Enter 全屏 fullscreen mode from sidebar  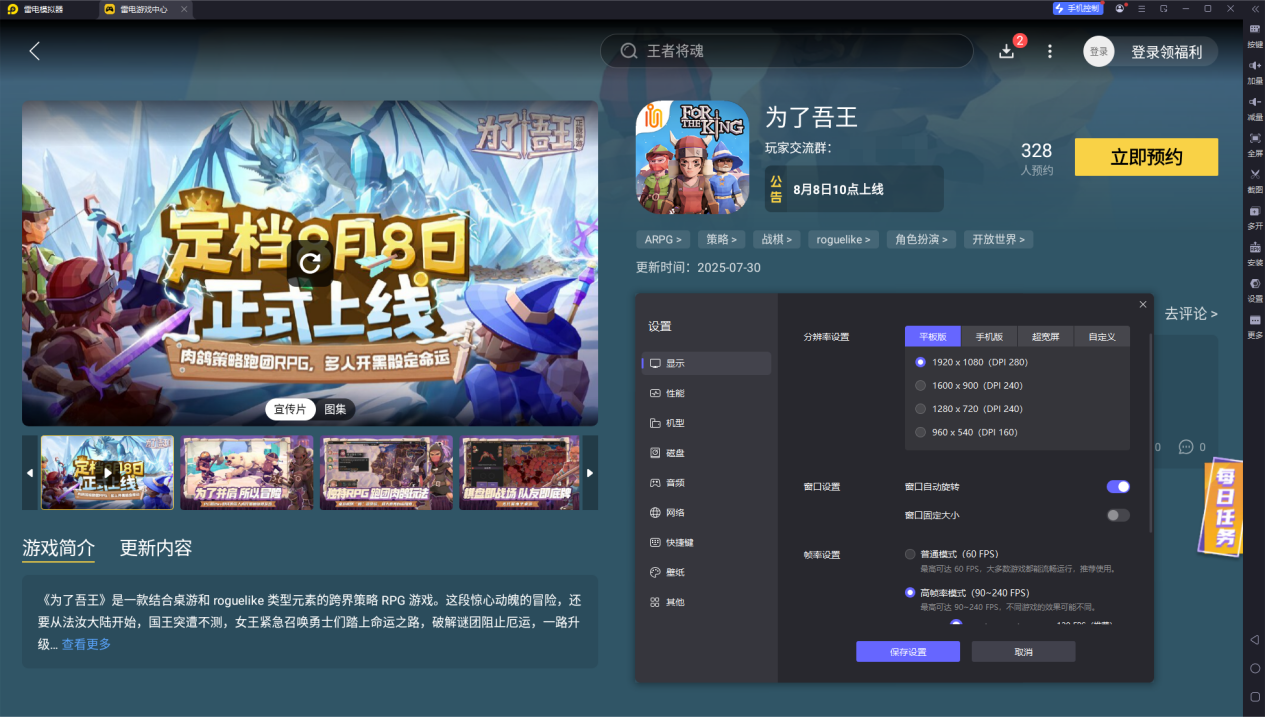pyautogui.click(x=1254, y=138)
